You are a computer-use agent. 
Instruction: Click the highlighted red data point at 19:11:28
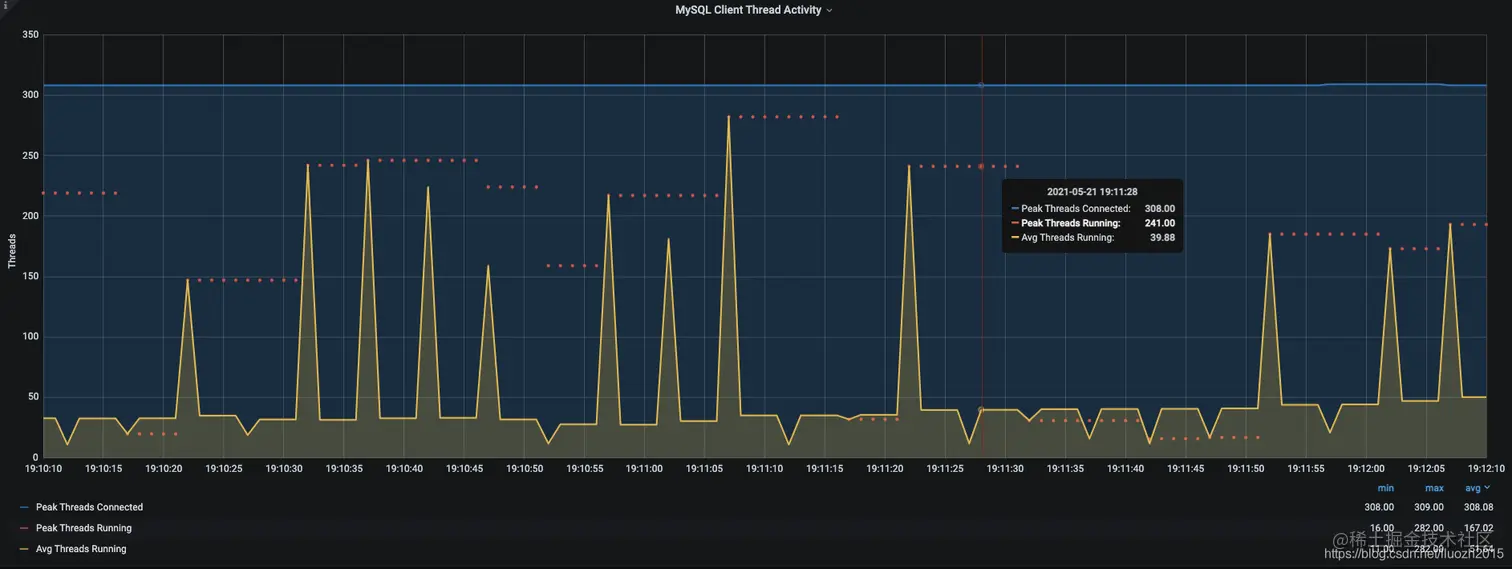981,166
